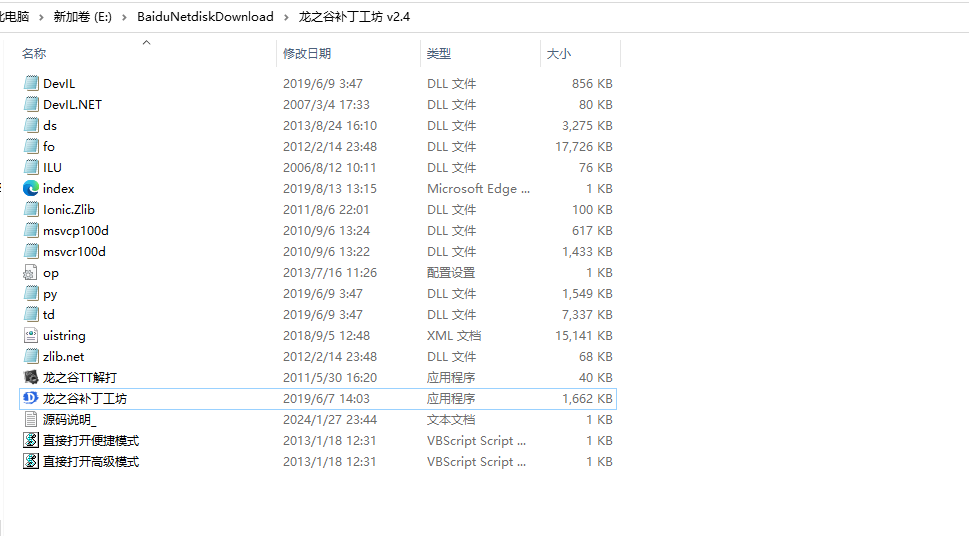Screen dimensions: 969x536
Task: Click the size value 1,662 KB
Action: 587,399
